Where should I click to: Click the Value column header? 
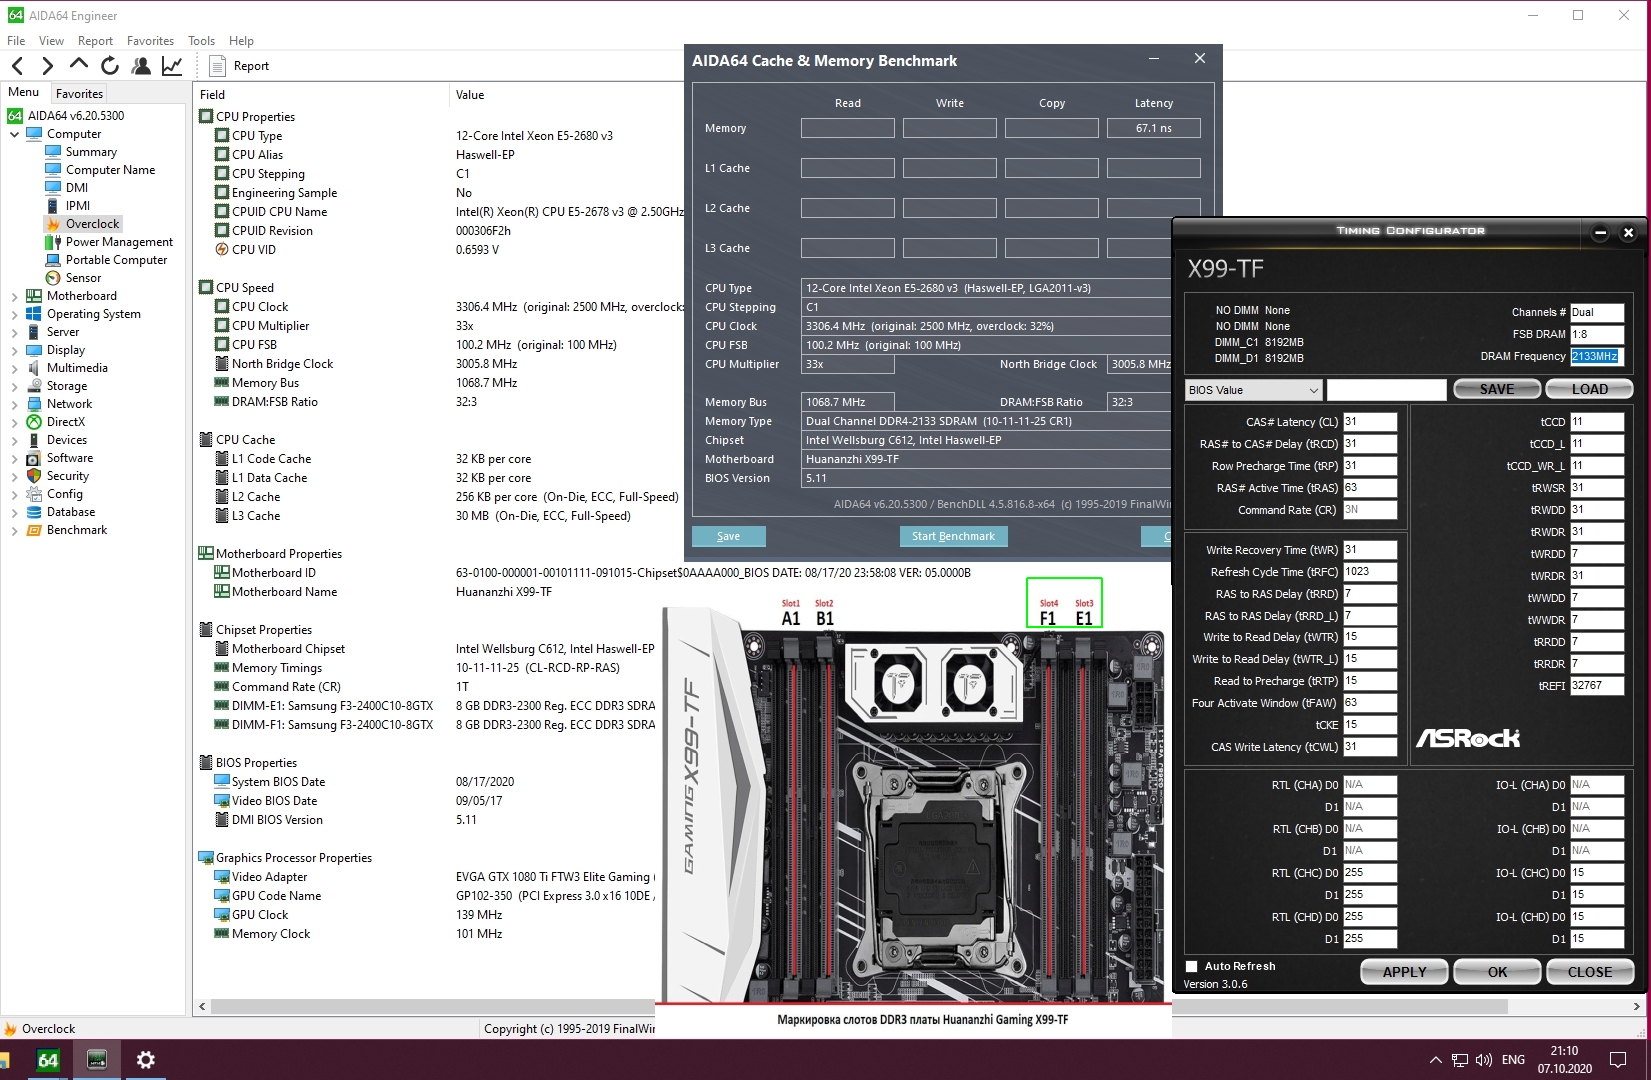470,95
